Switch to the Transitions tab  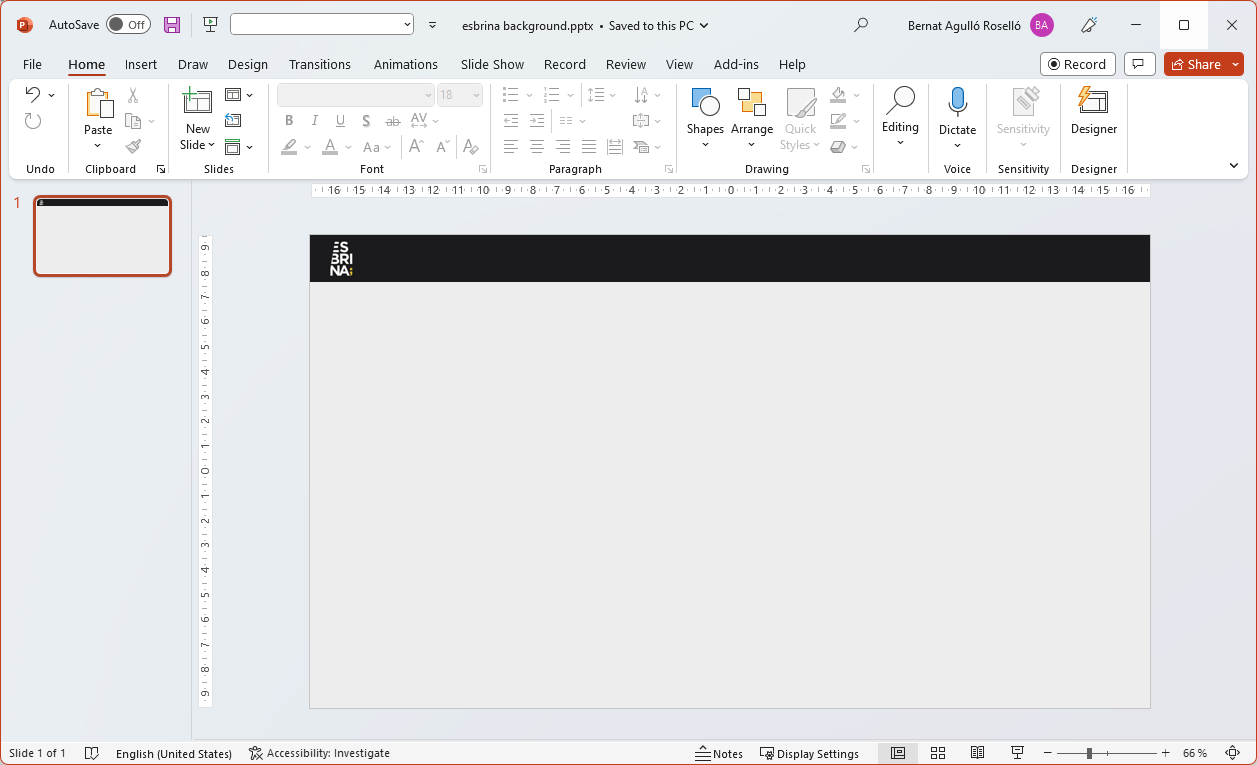click(x=319, y=65)
